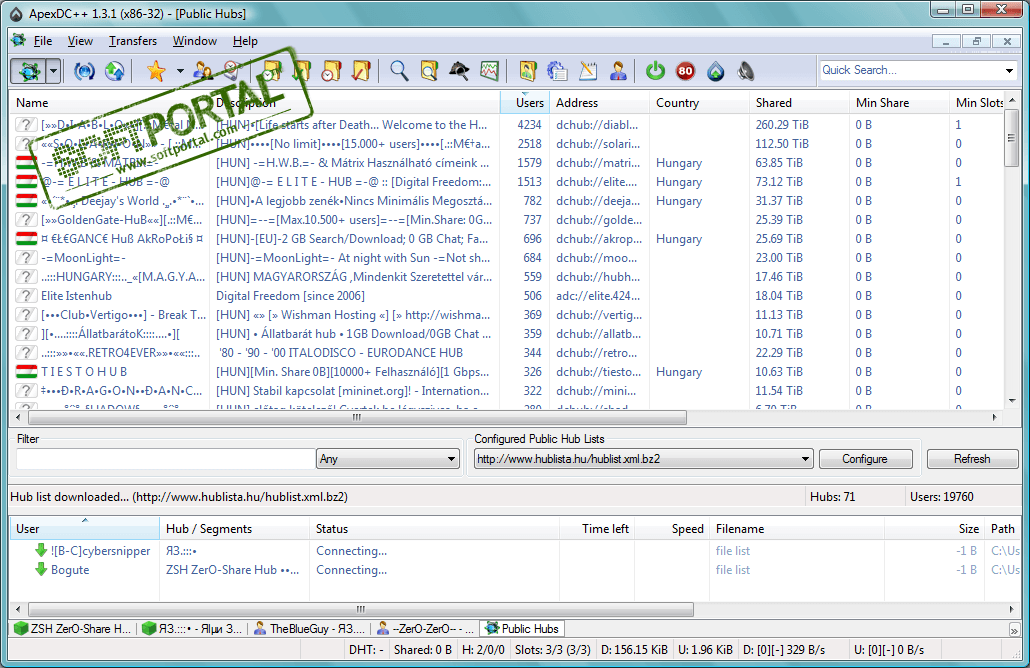The height and width of the screenshot is (668, 1030).
Task: Select hub row 'T I E S T O H U B'
Action: pyautogui.click(x=506, y=372)
